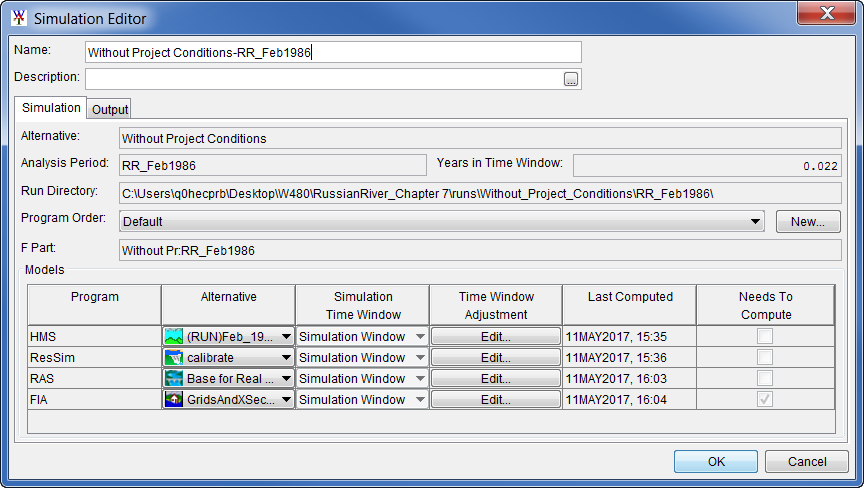
Task: Click the New... program order button
Action: [x=808, y=221]
